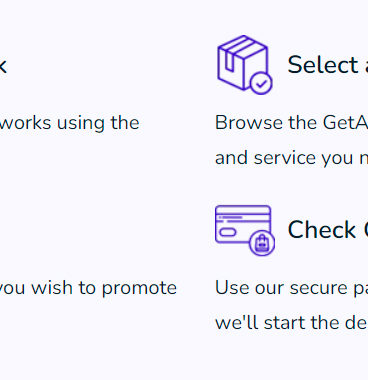Click the checkmark badge on package icon
This screenshot has height=380, width=368.
[261, 83]
